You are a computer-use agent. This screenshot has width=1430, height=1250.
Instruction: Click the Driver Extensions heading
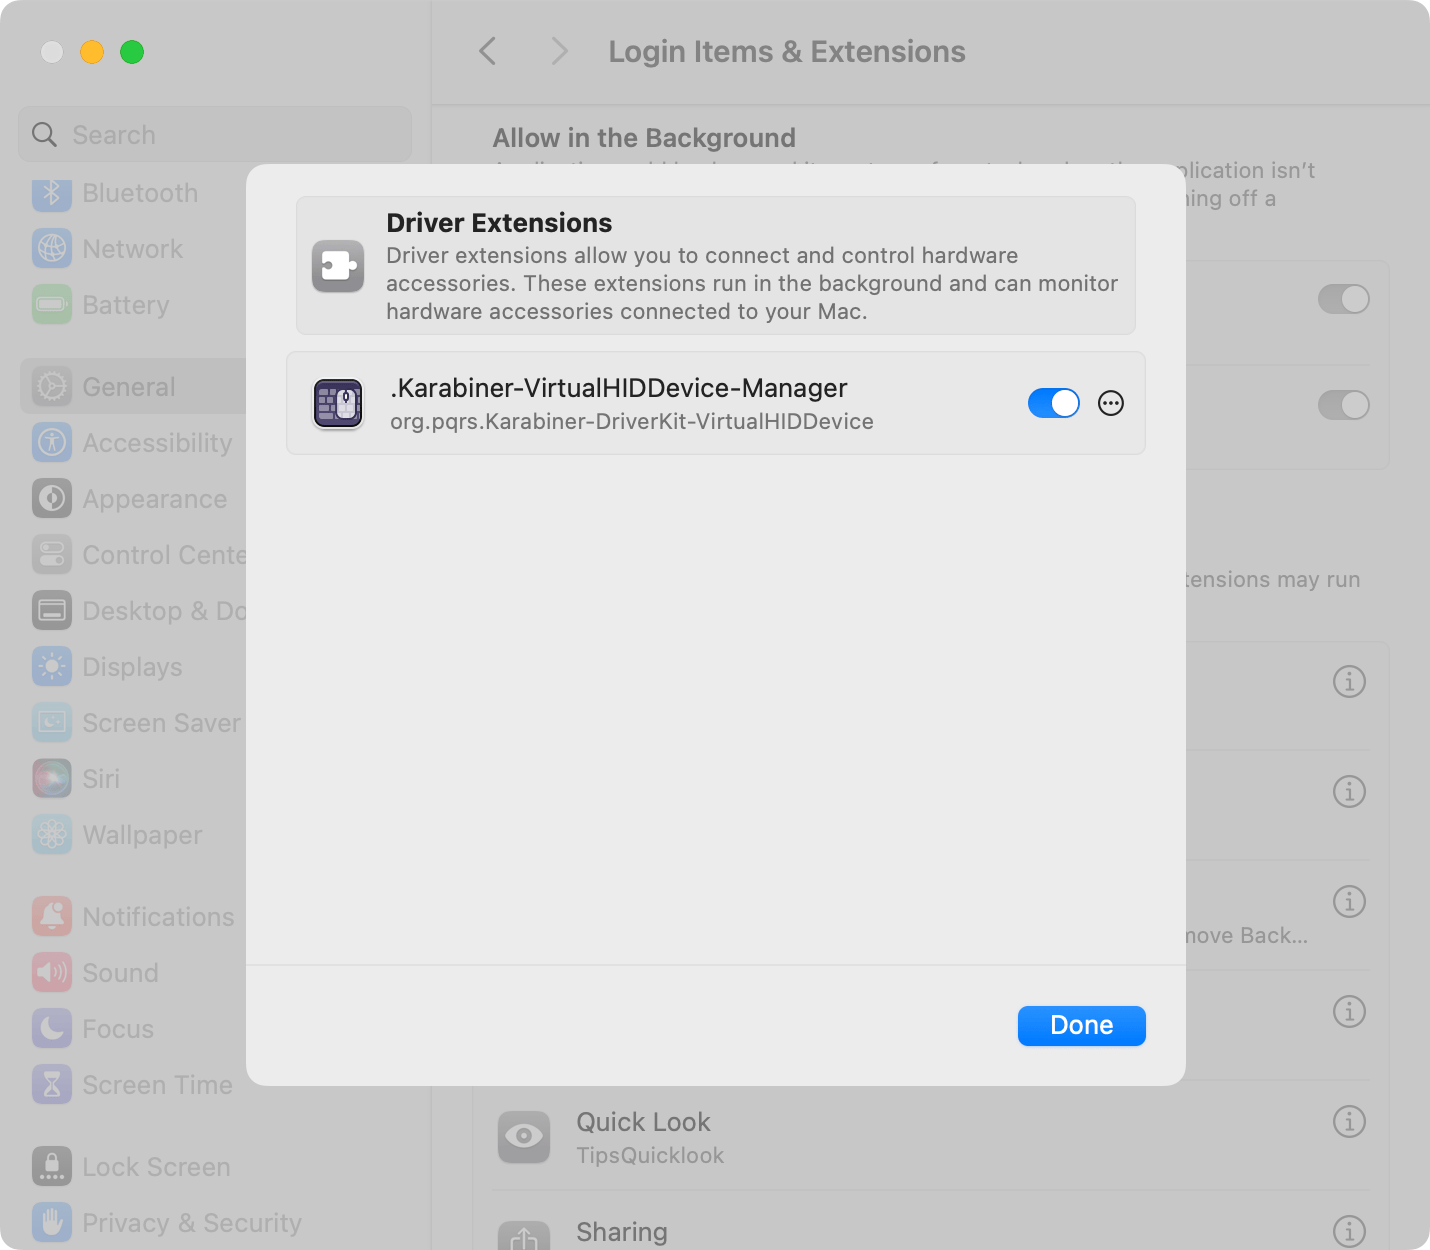[x=499, y=222]
